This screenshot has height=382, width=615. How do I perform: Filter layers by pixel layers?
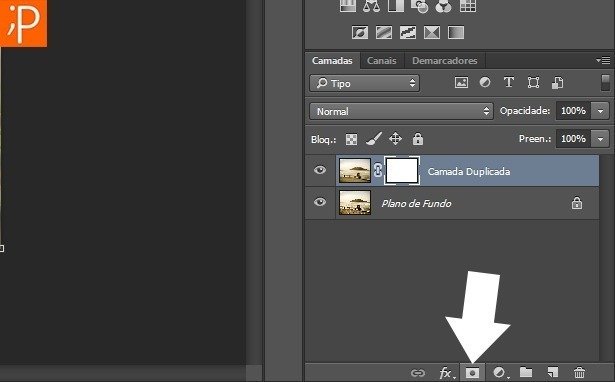point(461,82)
